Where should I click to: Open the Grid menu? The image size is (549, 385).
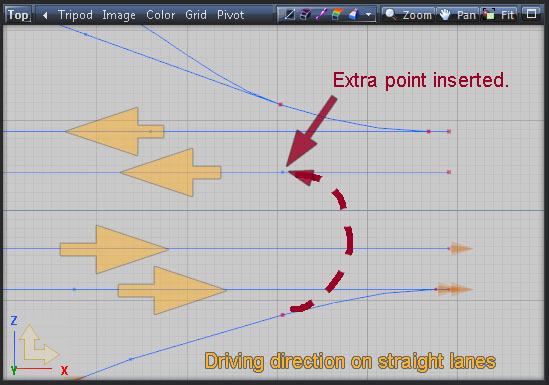(196, 15)
